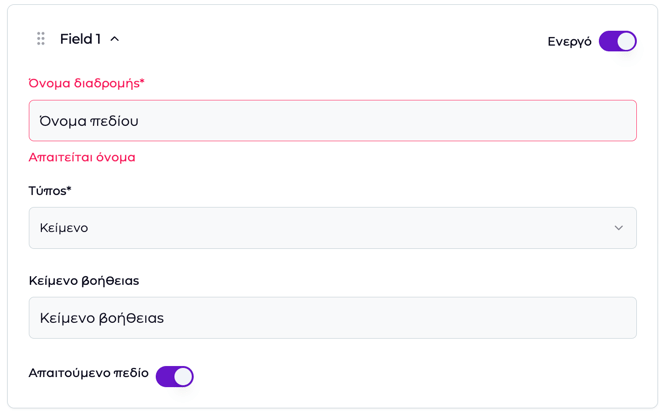
Task: Click the selected Κείμενο value in the dropdown
Action: (64, 228)
